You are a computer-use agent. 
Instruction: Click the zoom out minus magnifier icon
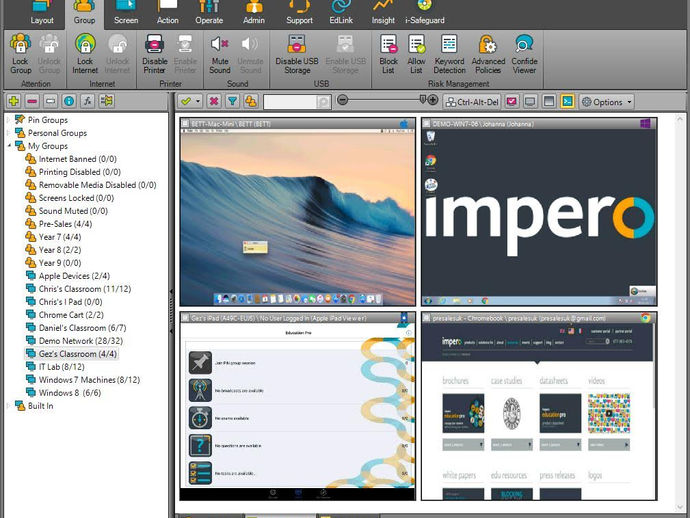click(x=342, y=100)
